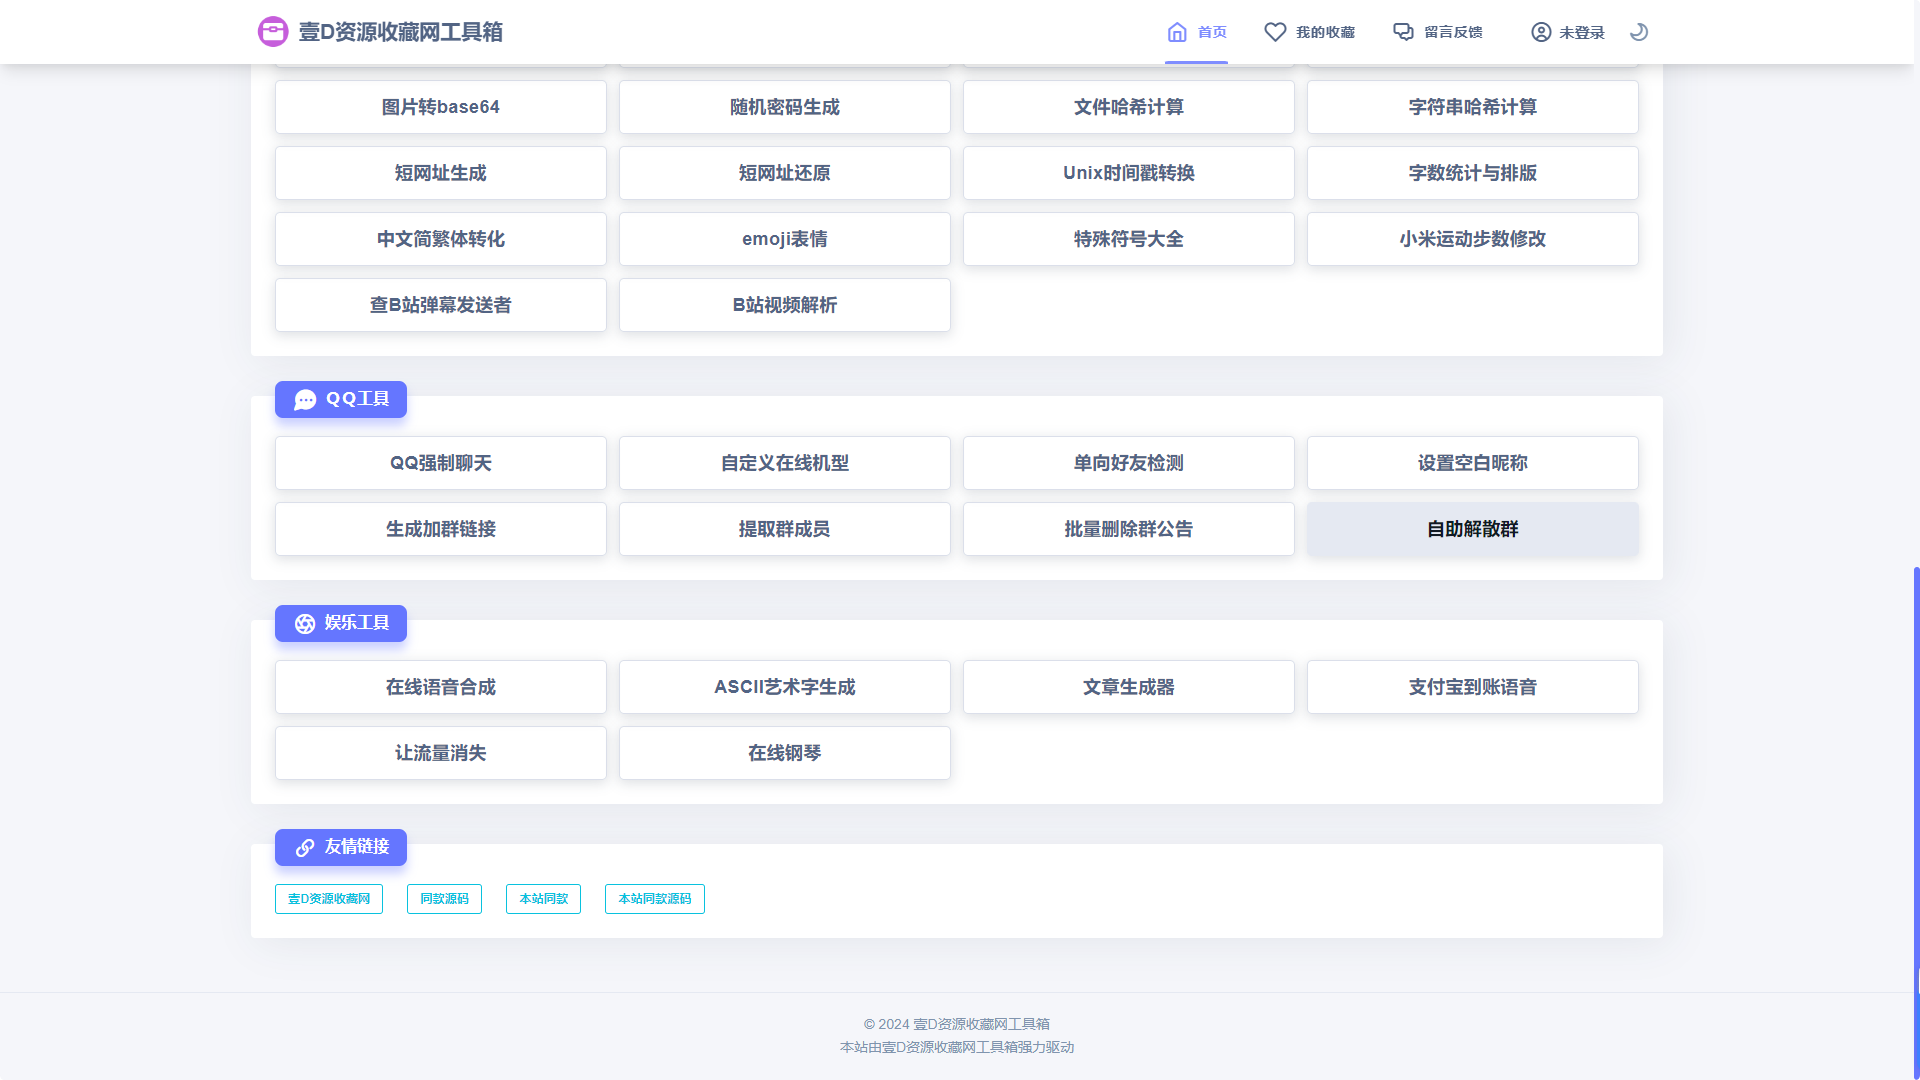Open the Unix时间戳转换 tool
Image resolution: width=1920 pixels, height=1080 pixels.
[x=1128, y=173]
